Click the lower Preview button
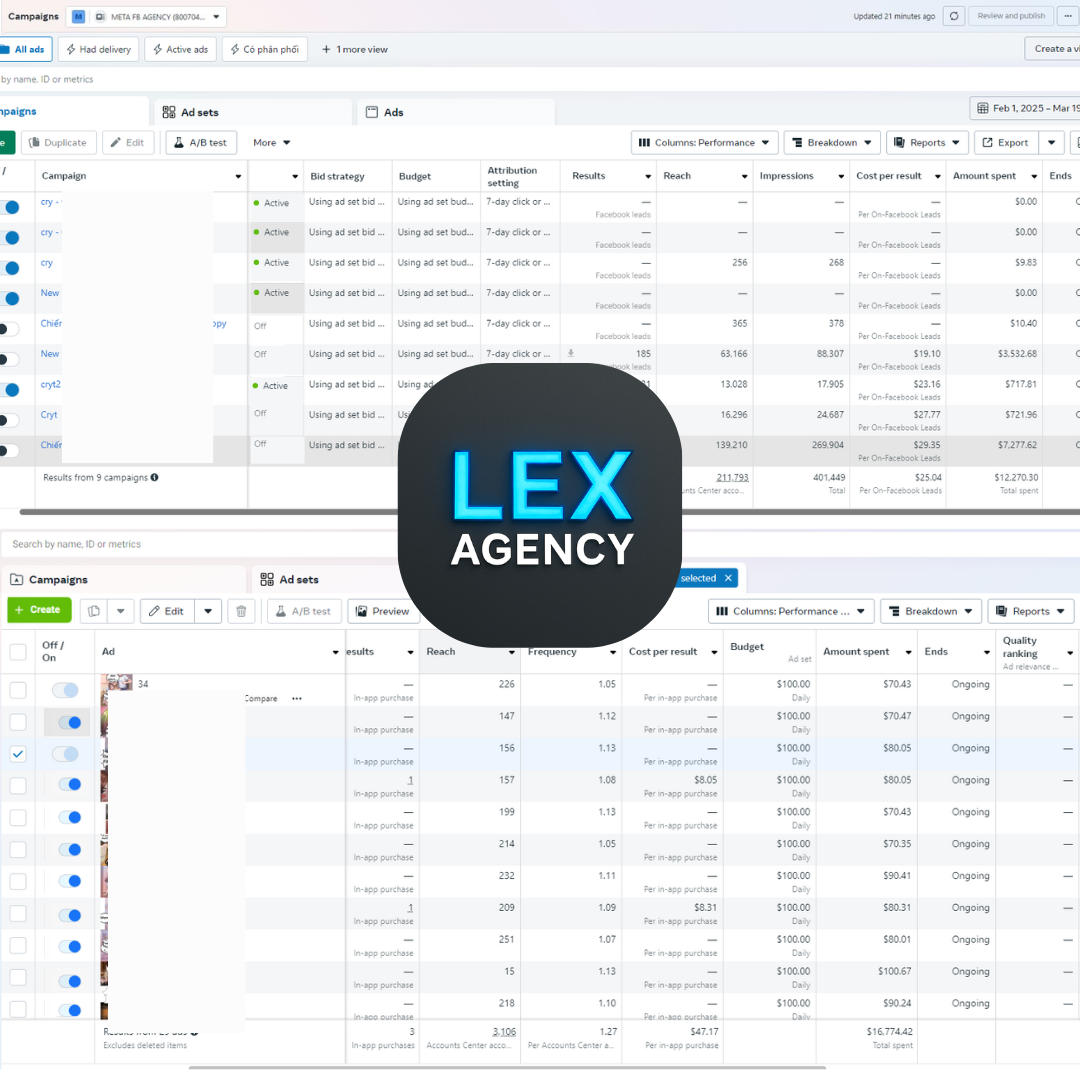Image resolution: width=1080 pixels, height=1080 pixels. tap(383, 611)
